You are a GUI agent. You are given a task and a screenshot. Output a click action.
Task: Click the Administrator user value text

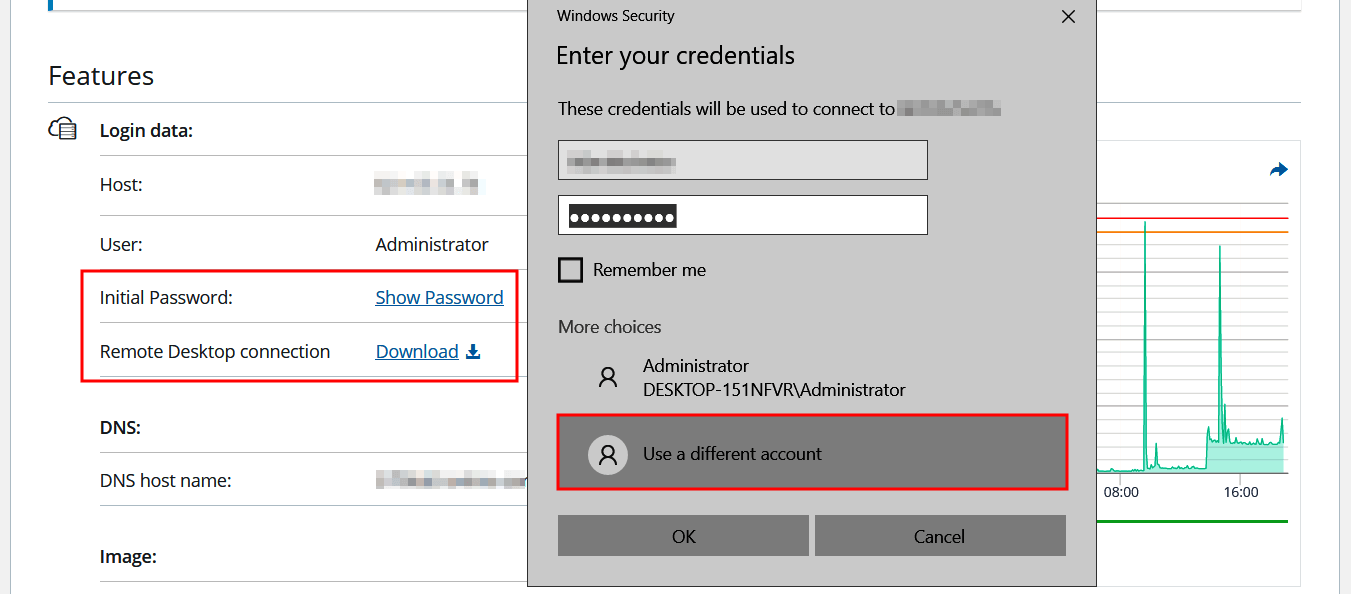click(x=432, y=245)
